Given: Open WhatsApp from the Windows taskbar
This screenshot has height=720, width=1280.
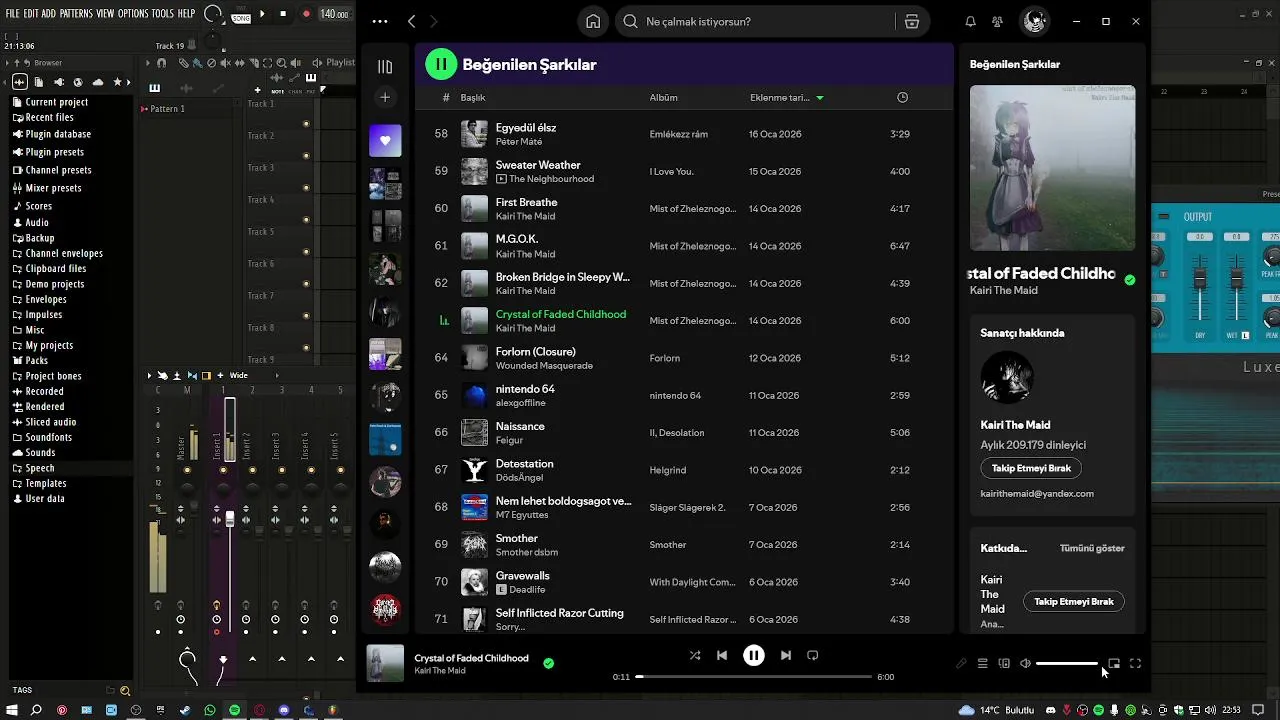Looking at the screenshot, I should click(209, 710).
